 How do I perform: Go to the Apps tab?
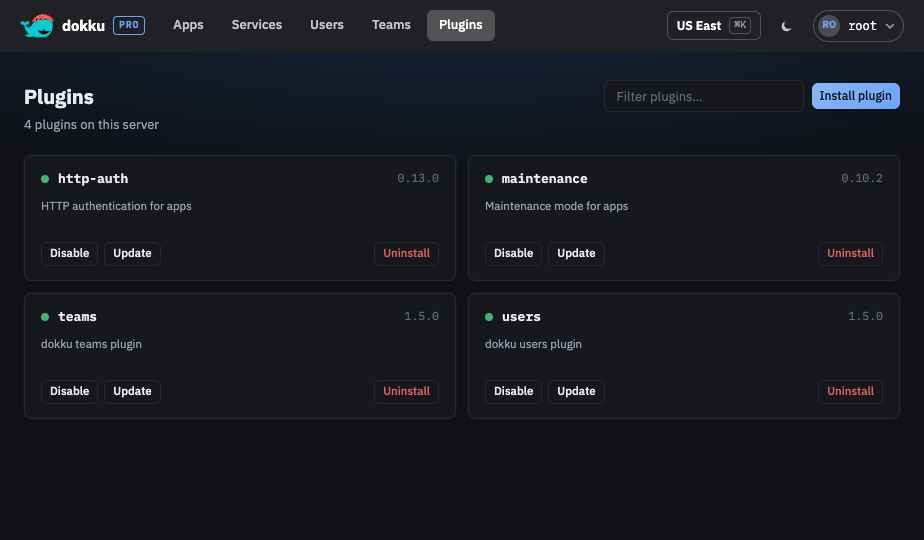pos(188,25)
